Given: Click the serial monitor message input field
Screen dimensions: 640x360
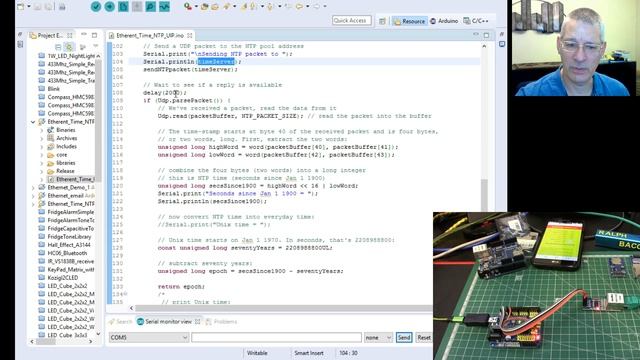Looking at the screenshot, I should coord(276,338).
